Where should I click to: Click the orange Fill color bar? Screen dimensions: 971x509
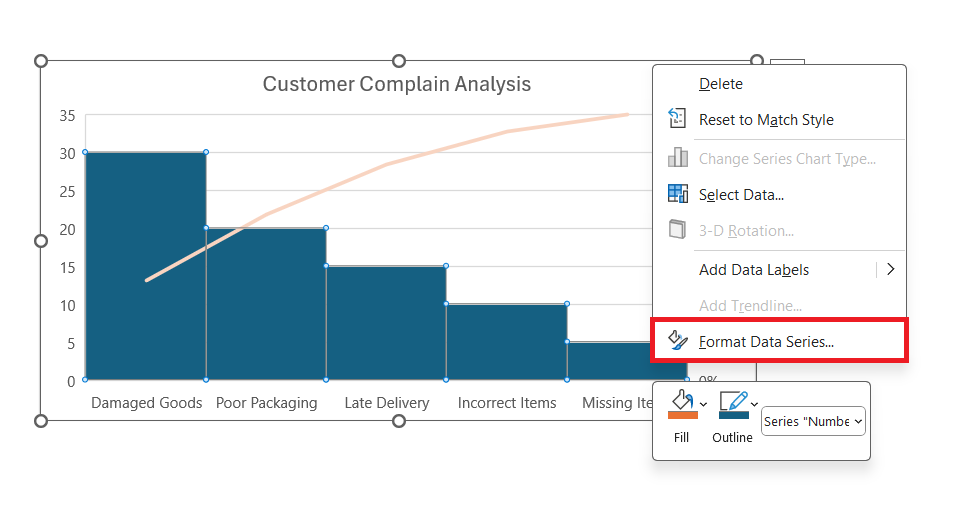click(683, 415)
